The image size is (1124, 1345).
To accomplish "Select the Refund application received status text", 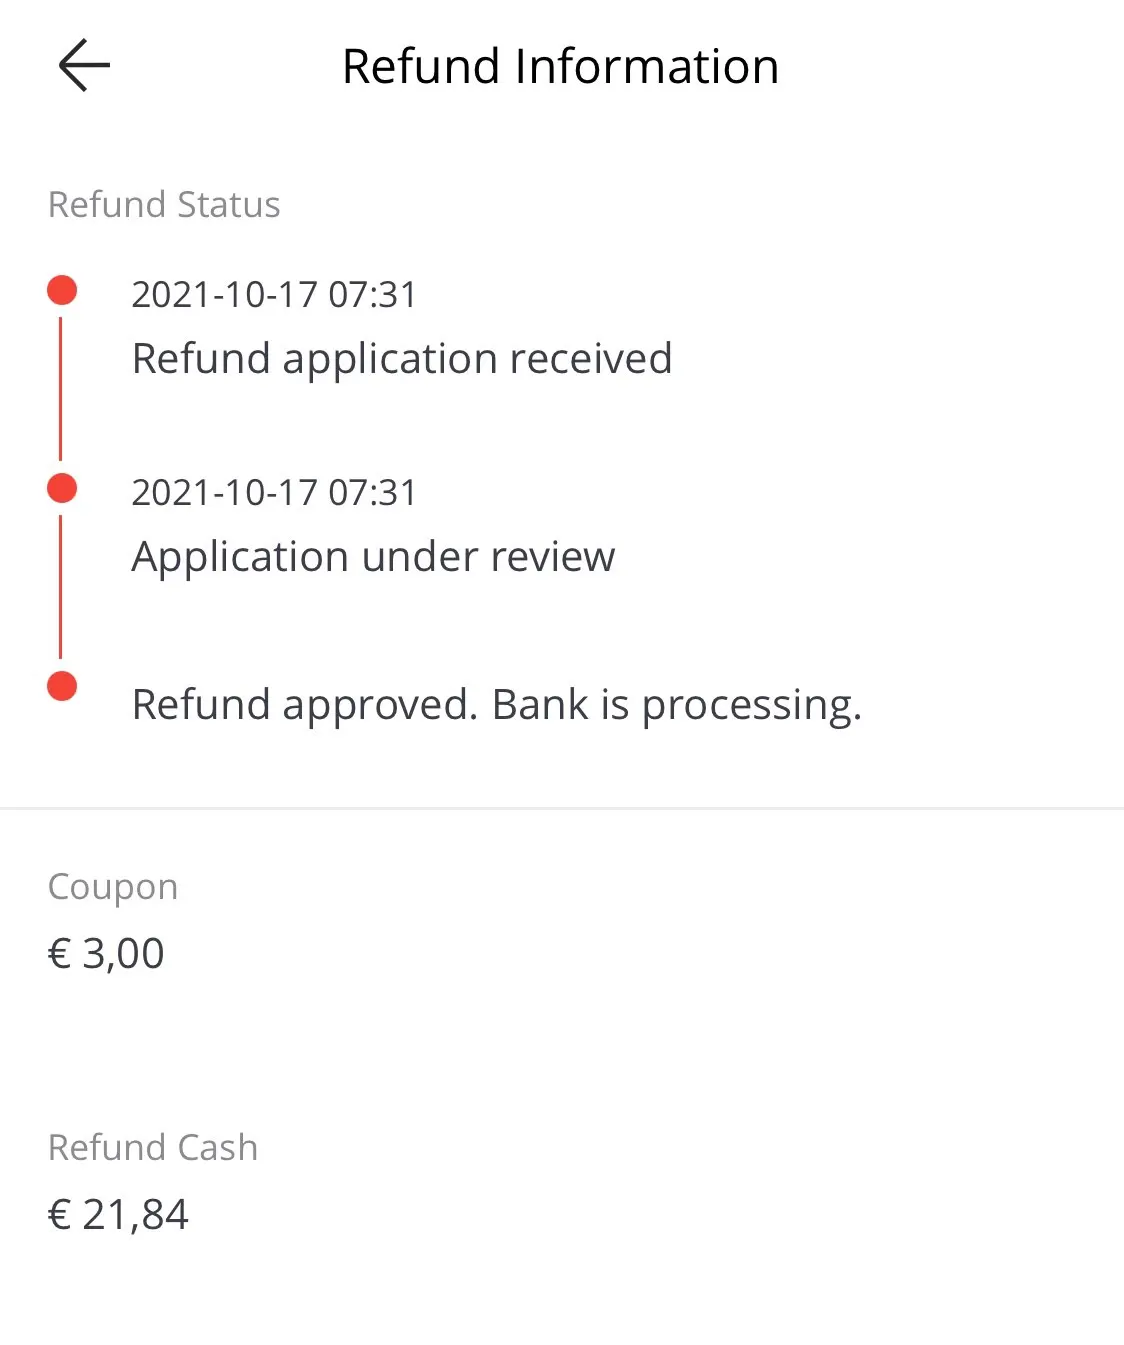I will point(402,359).
